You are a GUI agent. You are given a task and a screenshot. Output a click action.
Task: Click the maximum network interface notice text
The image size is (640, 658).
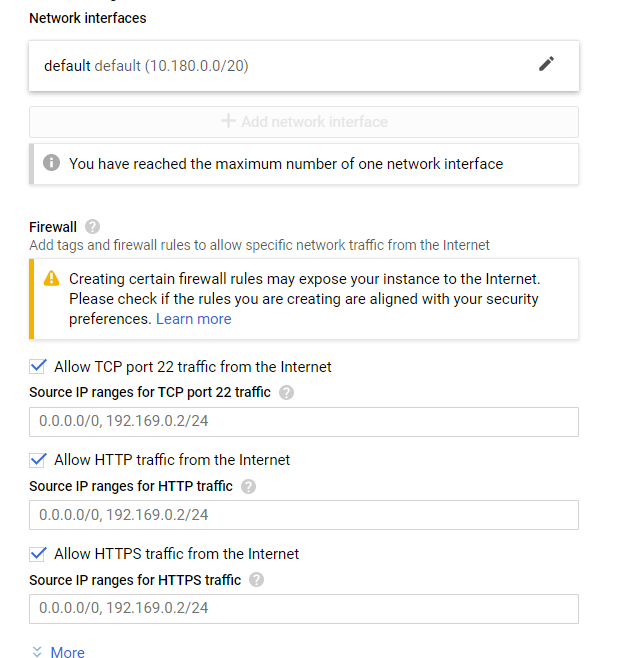[x=286, y=164]
